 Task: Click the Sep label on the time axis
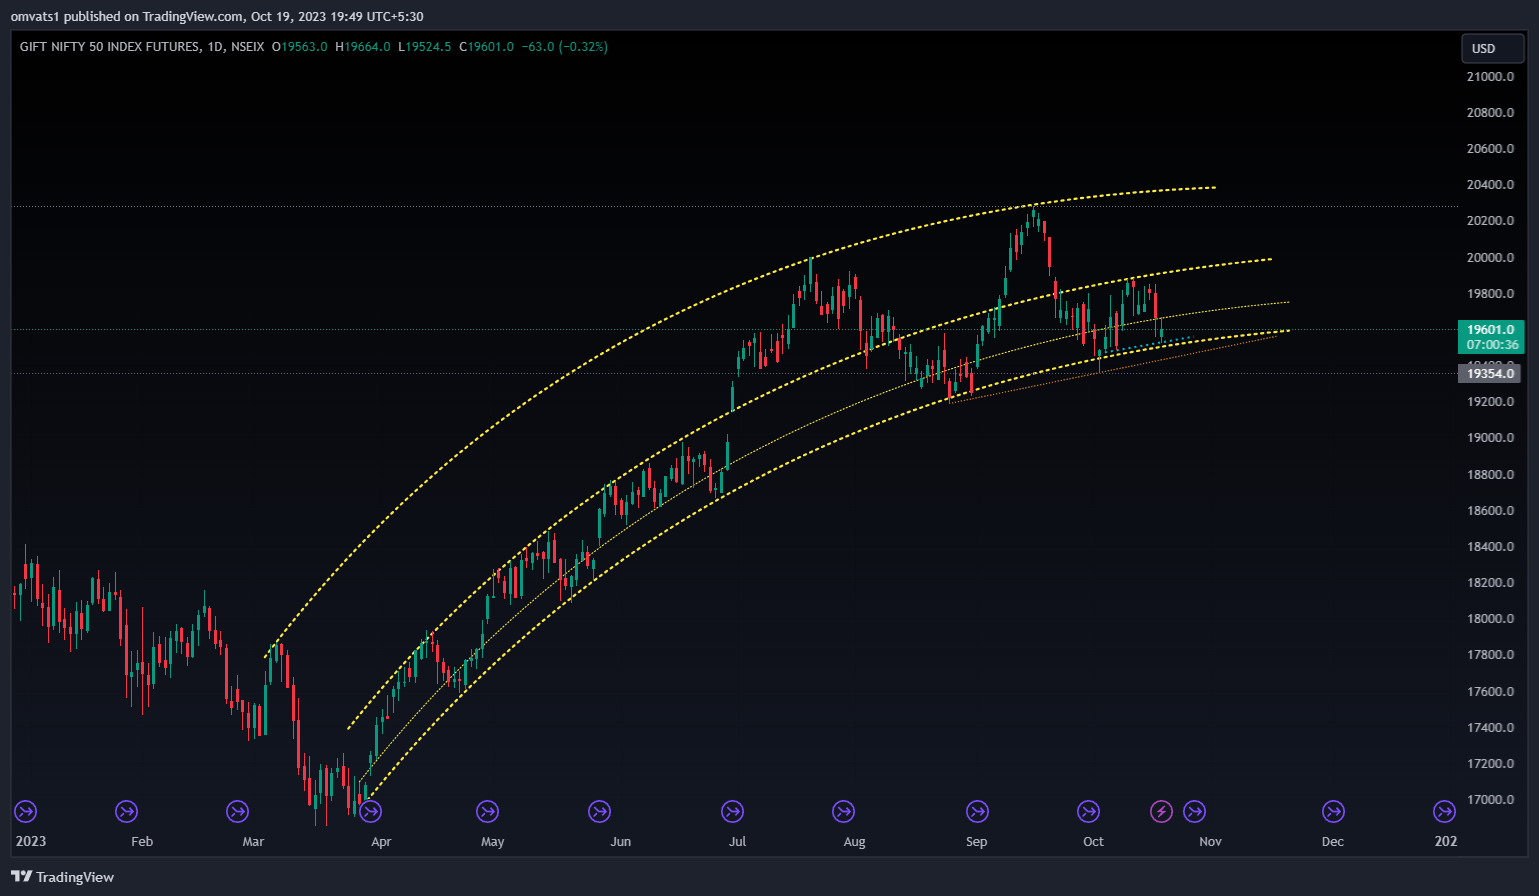[x=977, y=842]
